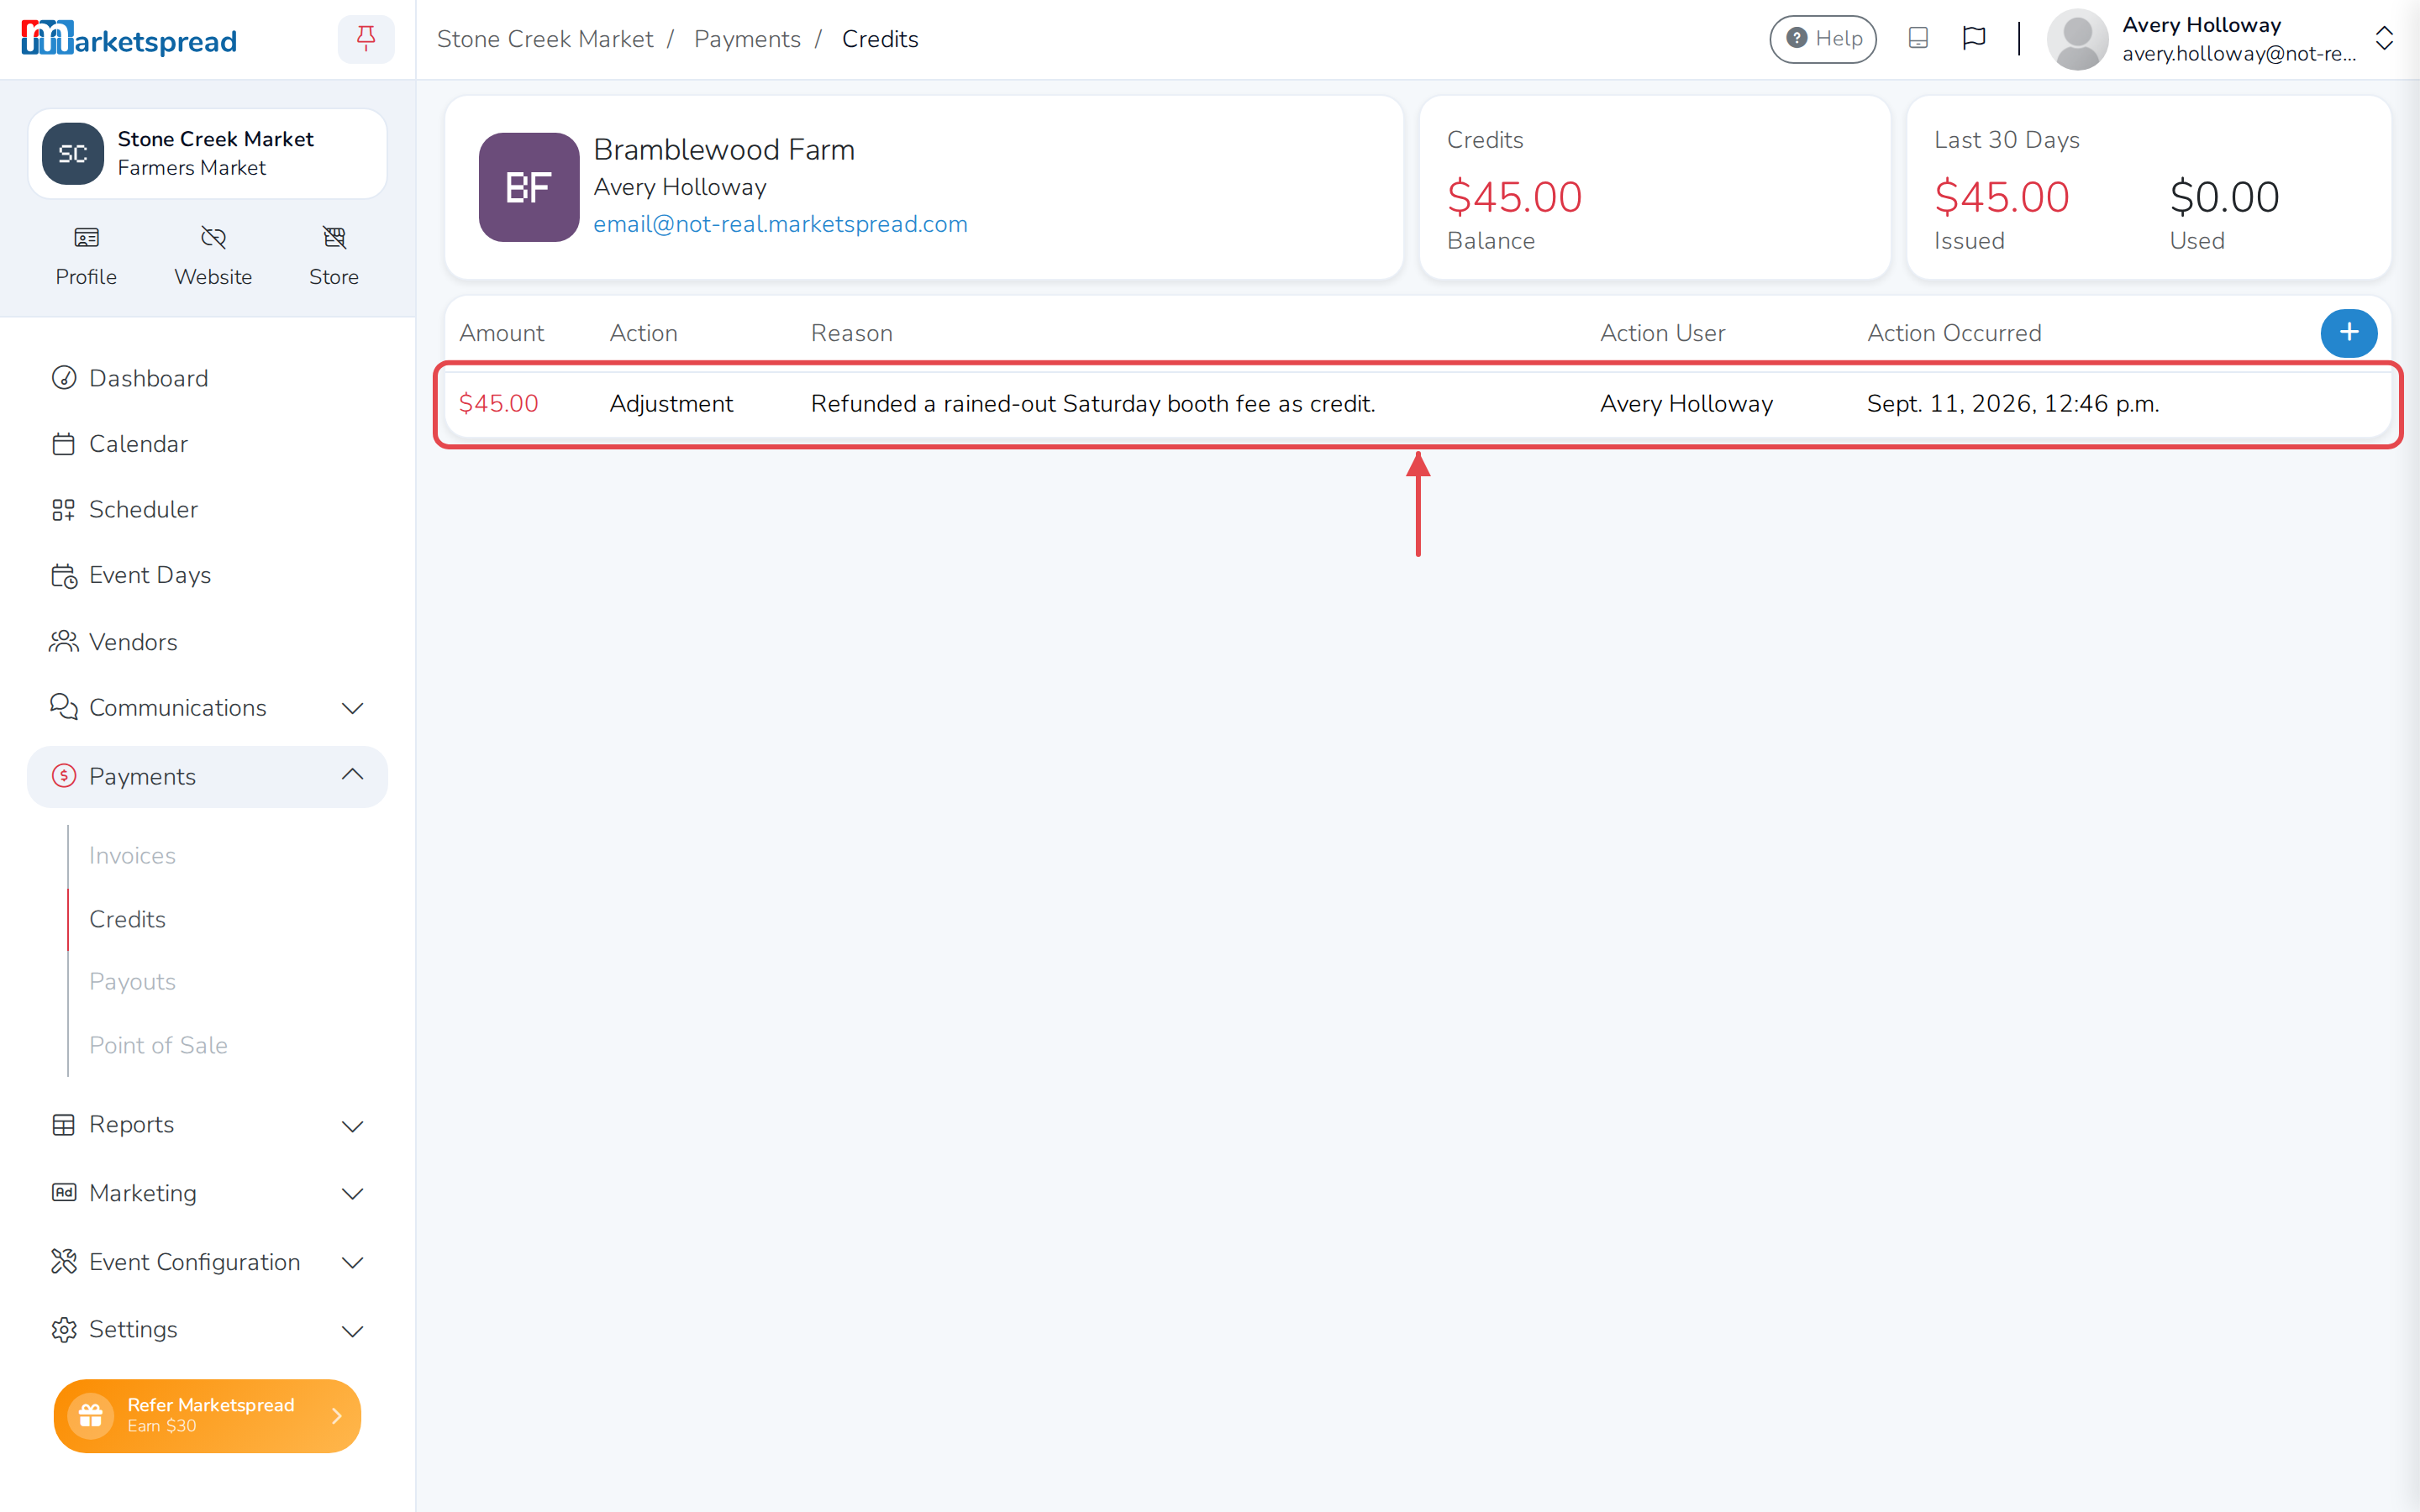2420x1512 pixels.
Task: Click the Sept. 11, 2026 timestamp
Action: [2013, 404]
